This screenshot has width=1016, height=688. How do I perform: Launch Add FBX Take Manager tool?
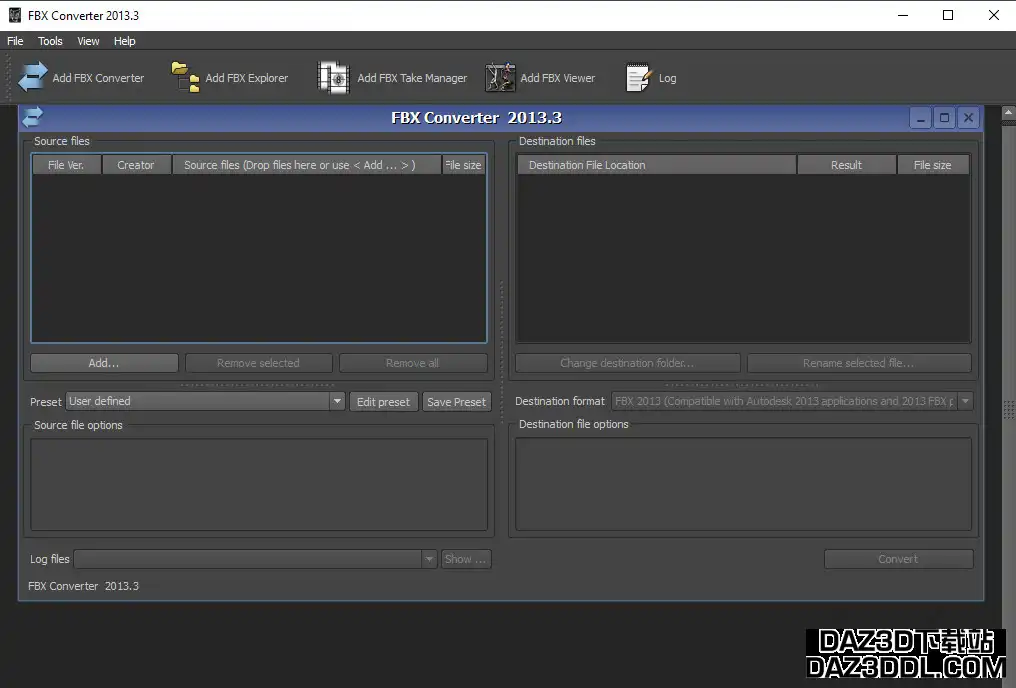coord(392,78)
